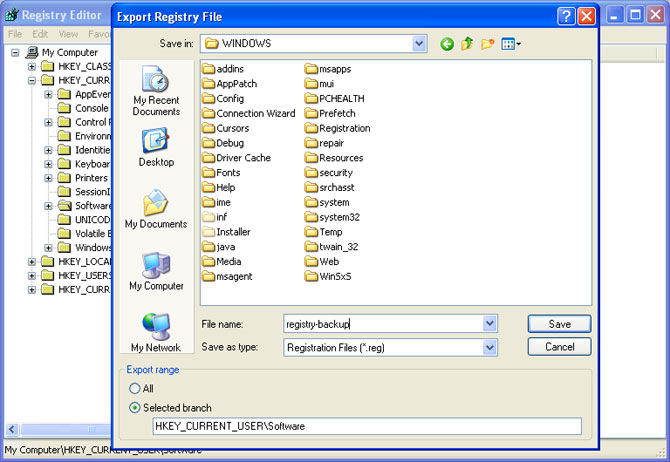Click the Save button

point(559,324)
